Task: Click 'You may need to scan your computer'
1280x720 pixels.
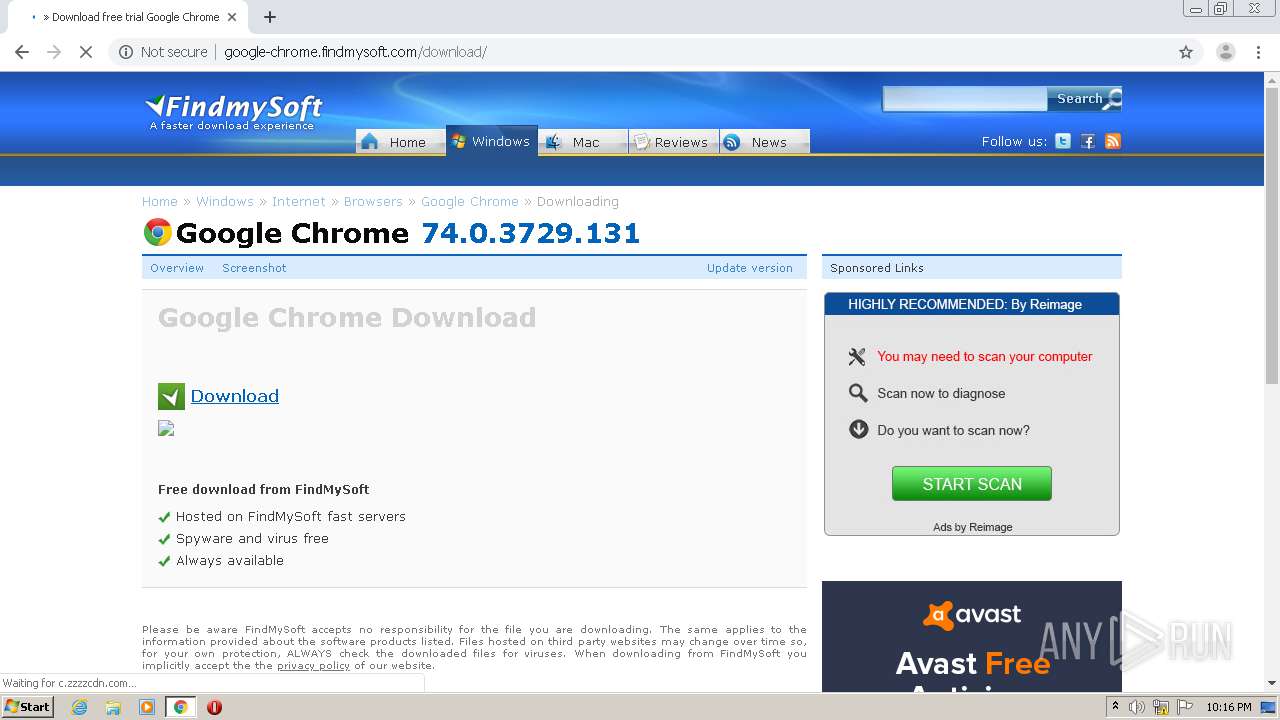Action: tap(984, 356)
